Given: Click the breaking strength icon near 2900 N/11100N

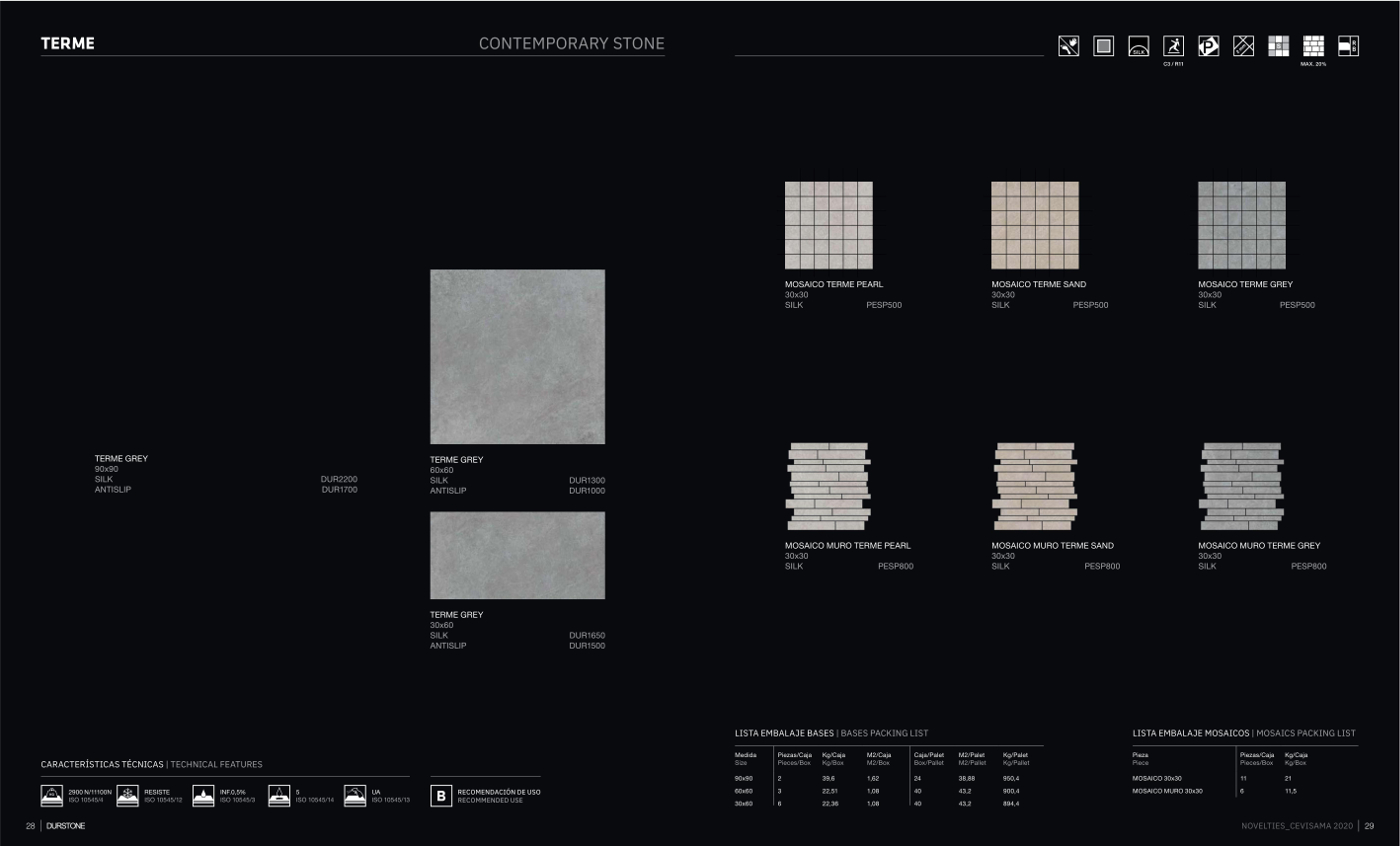Looking at the screenshot, I should (x=52, y=796).
